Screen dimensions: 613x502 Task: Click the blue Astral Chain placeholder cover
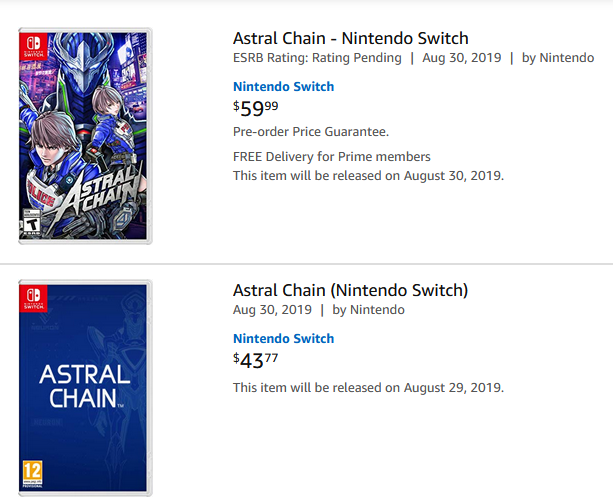85,388
